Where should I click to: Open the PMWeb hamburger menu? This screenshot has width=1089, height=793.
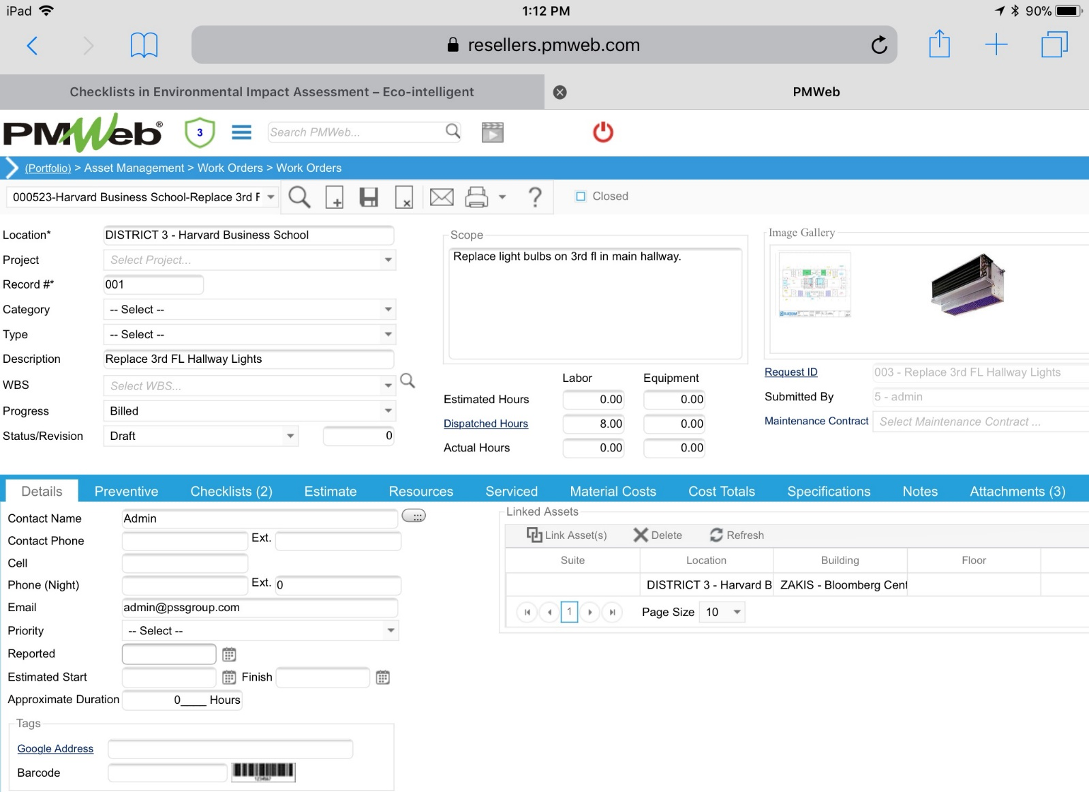[x=242, y=132]
